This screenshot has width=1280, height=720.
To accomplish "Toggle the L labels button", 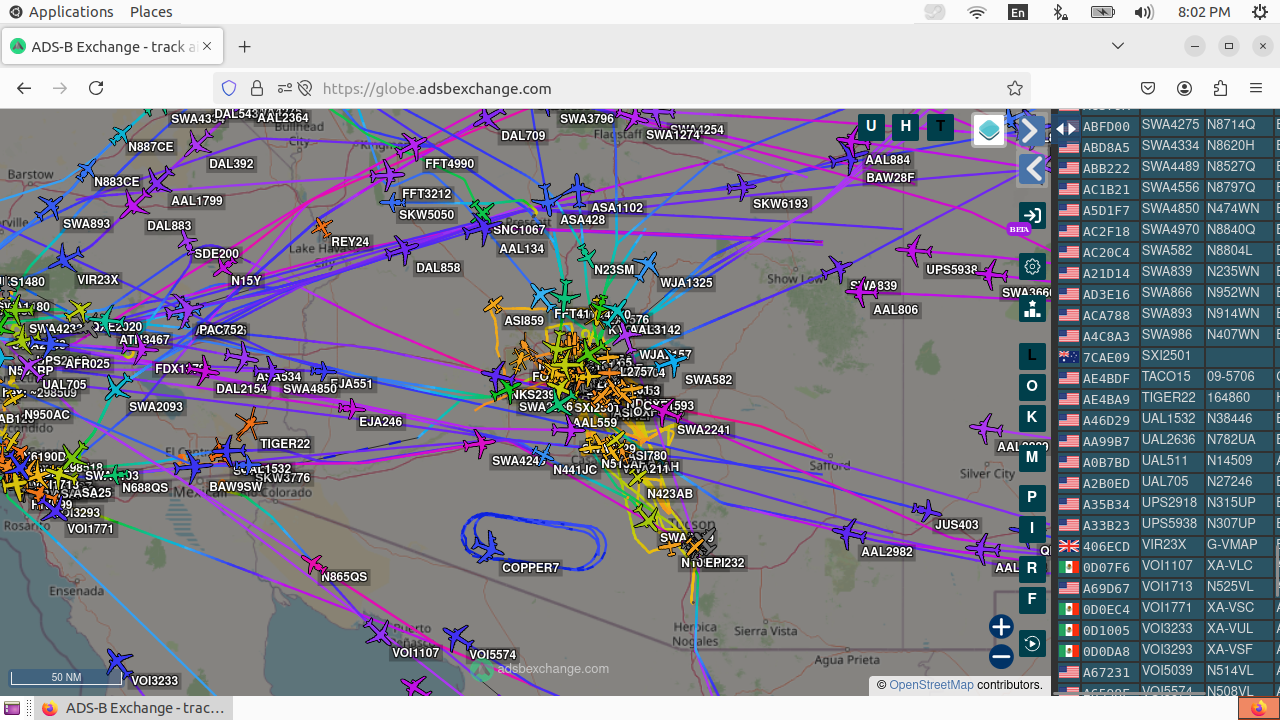I will (x=1032, y=355).
